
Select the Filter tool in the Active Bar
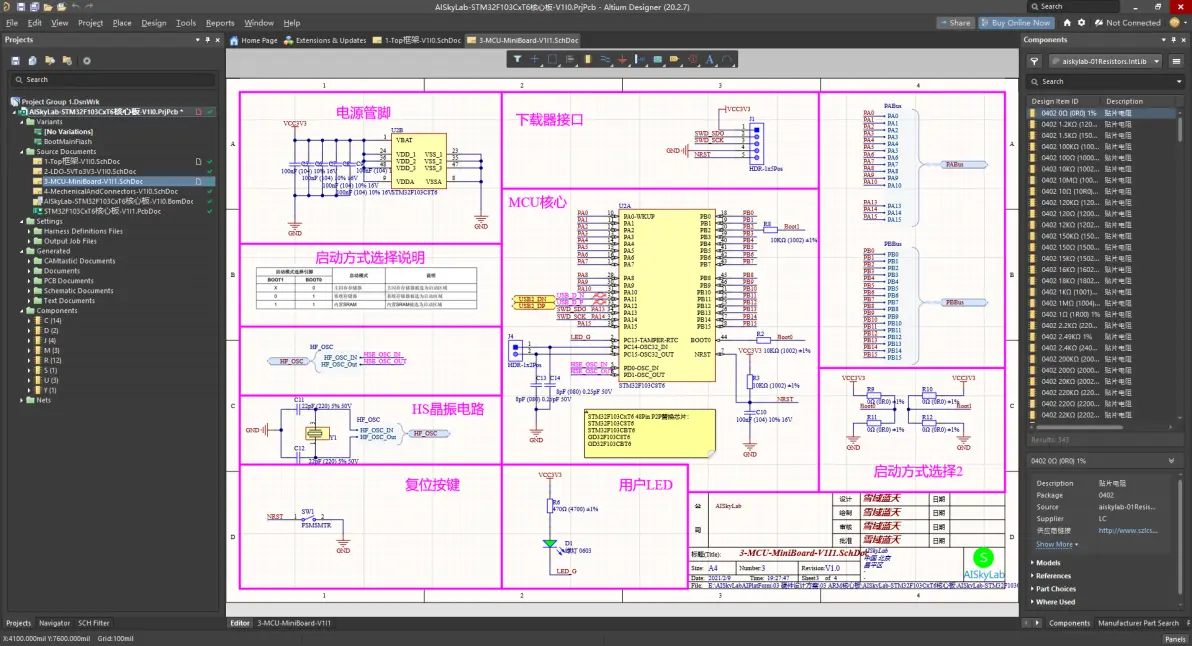518,59
